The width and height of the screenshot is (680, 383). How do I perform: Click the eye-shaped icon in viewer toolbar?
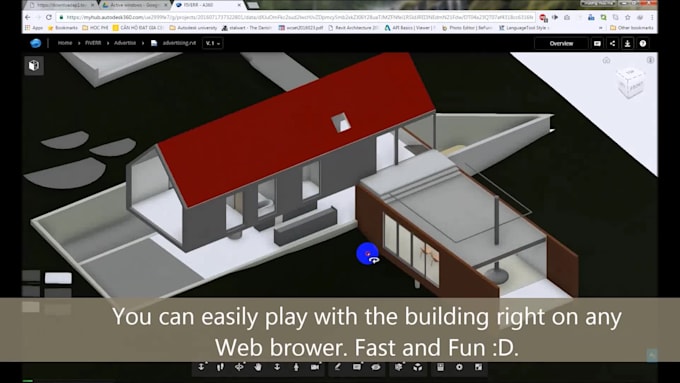point(376,367)
